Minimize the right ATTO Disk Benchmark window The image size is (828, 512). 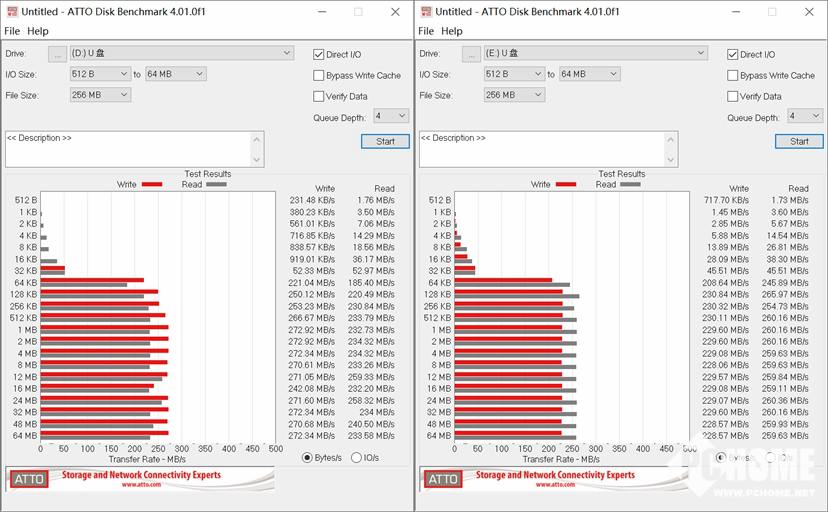[736, 12]
